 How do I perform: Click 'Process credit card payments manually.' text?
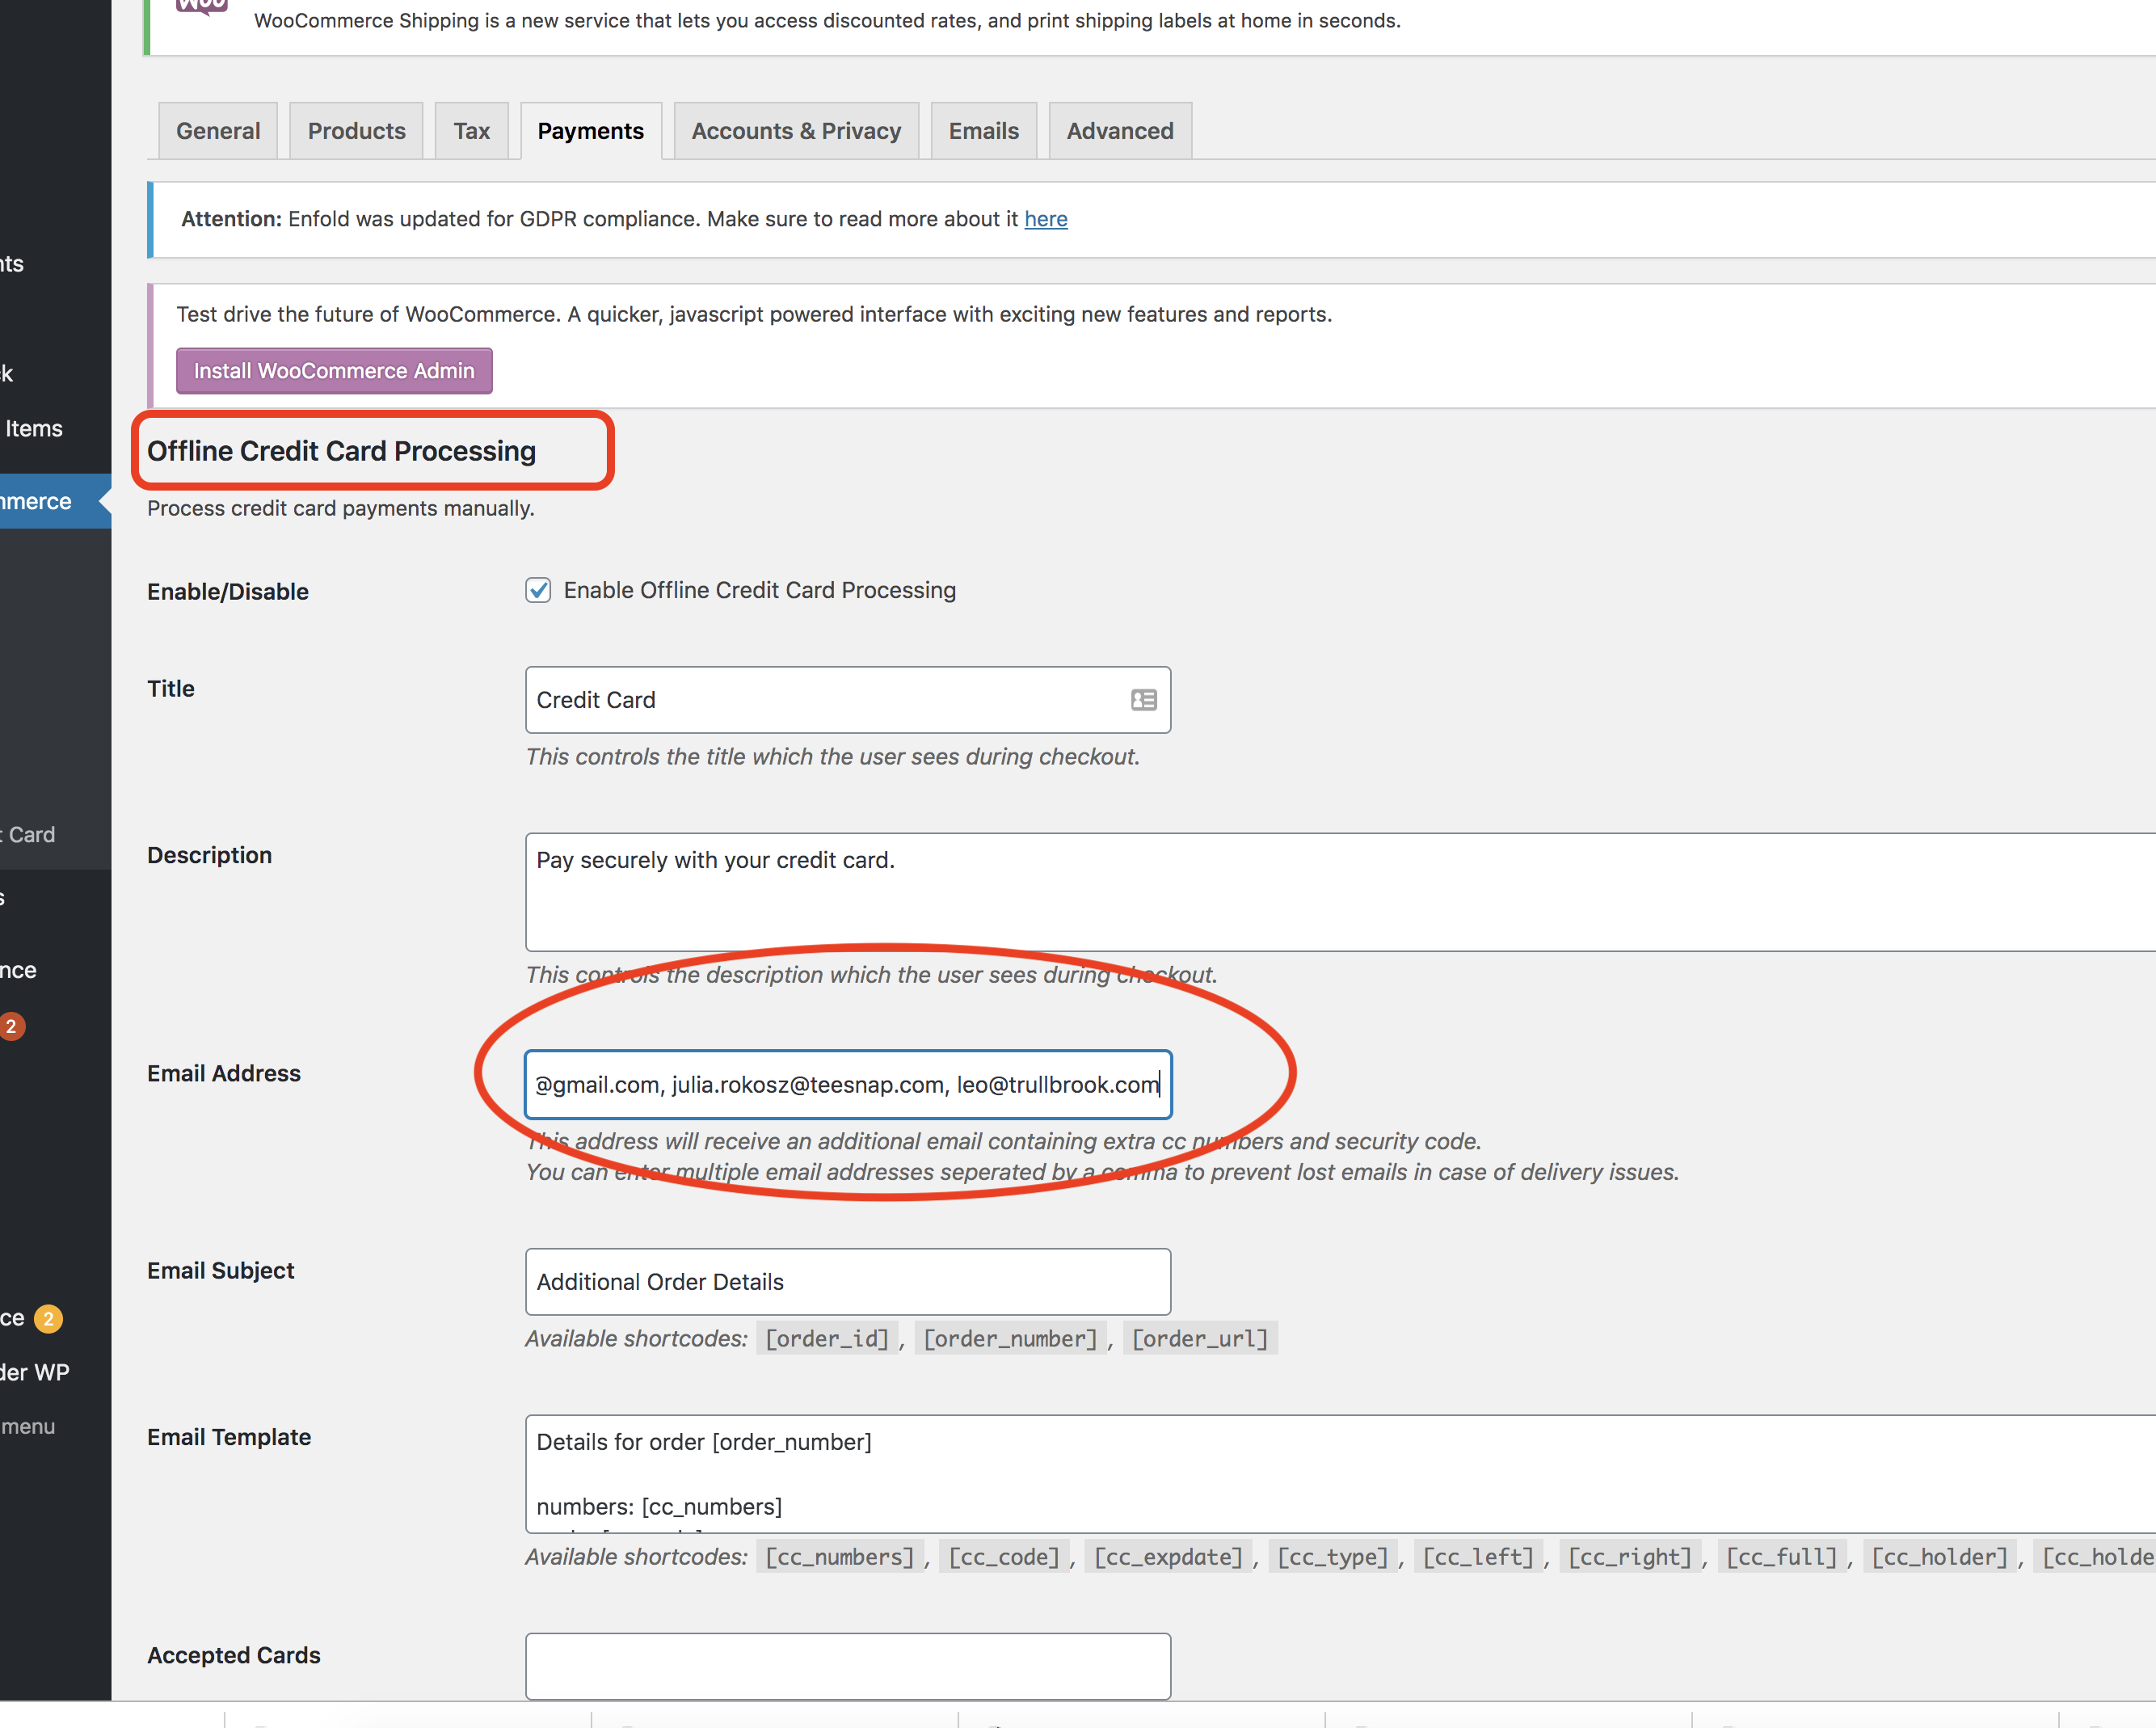point(341,508)
